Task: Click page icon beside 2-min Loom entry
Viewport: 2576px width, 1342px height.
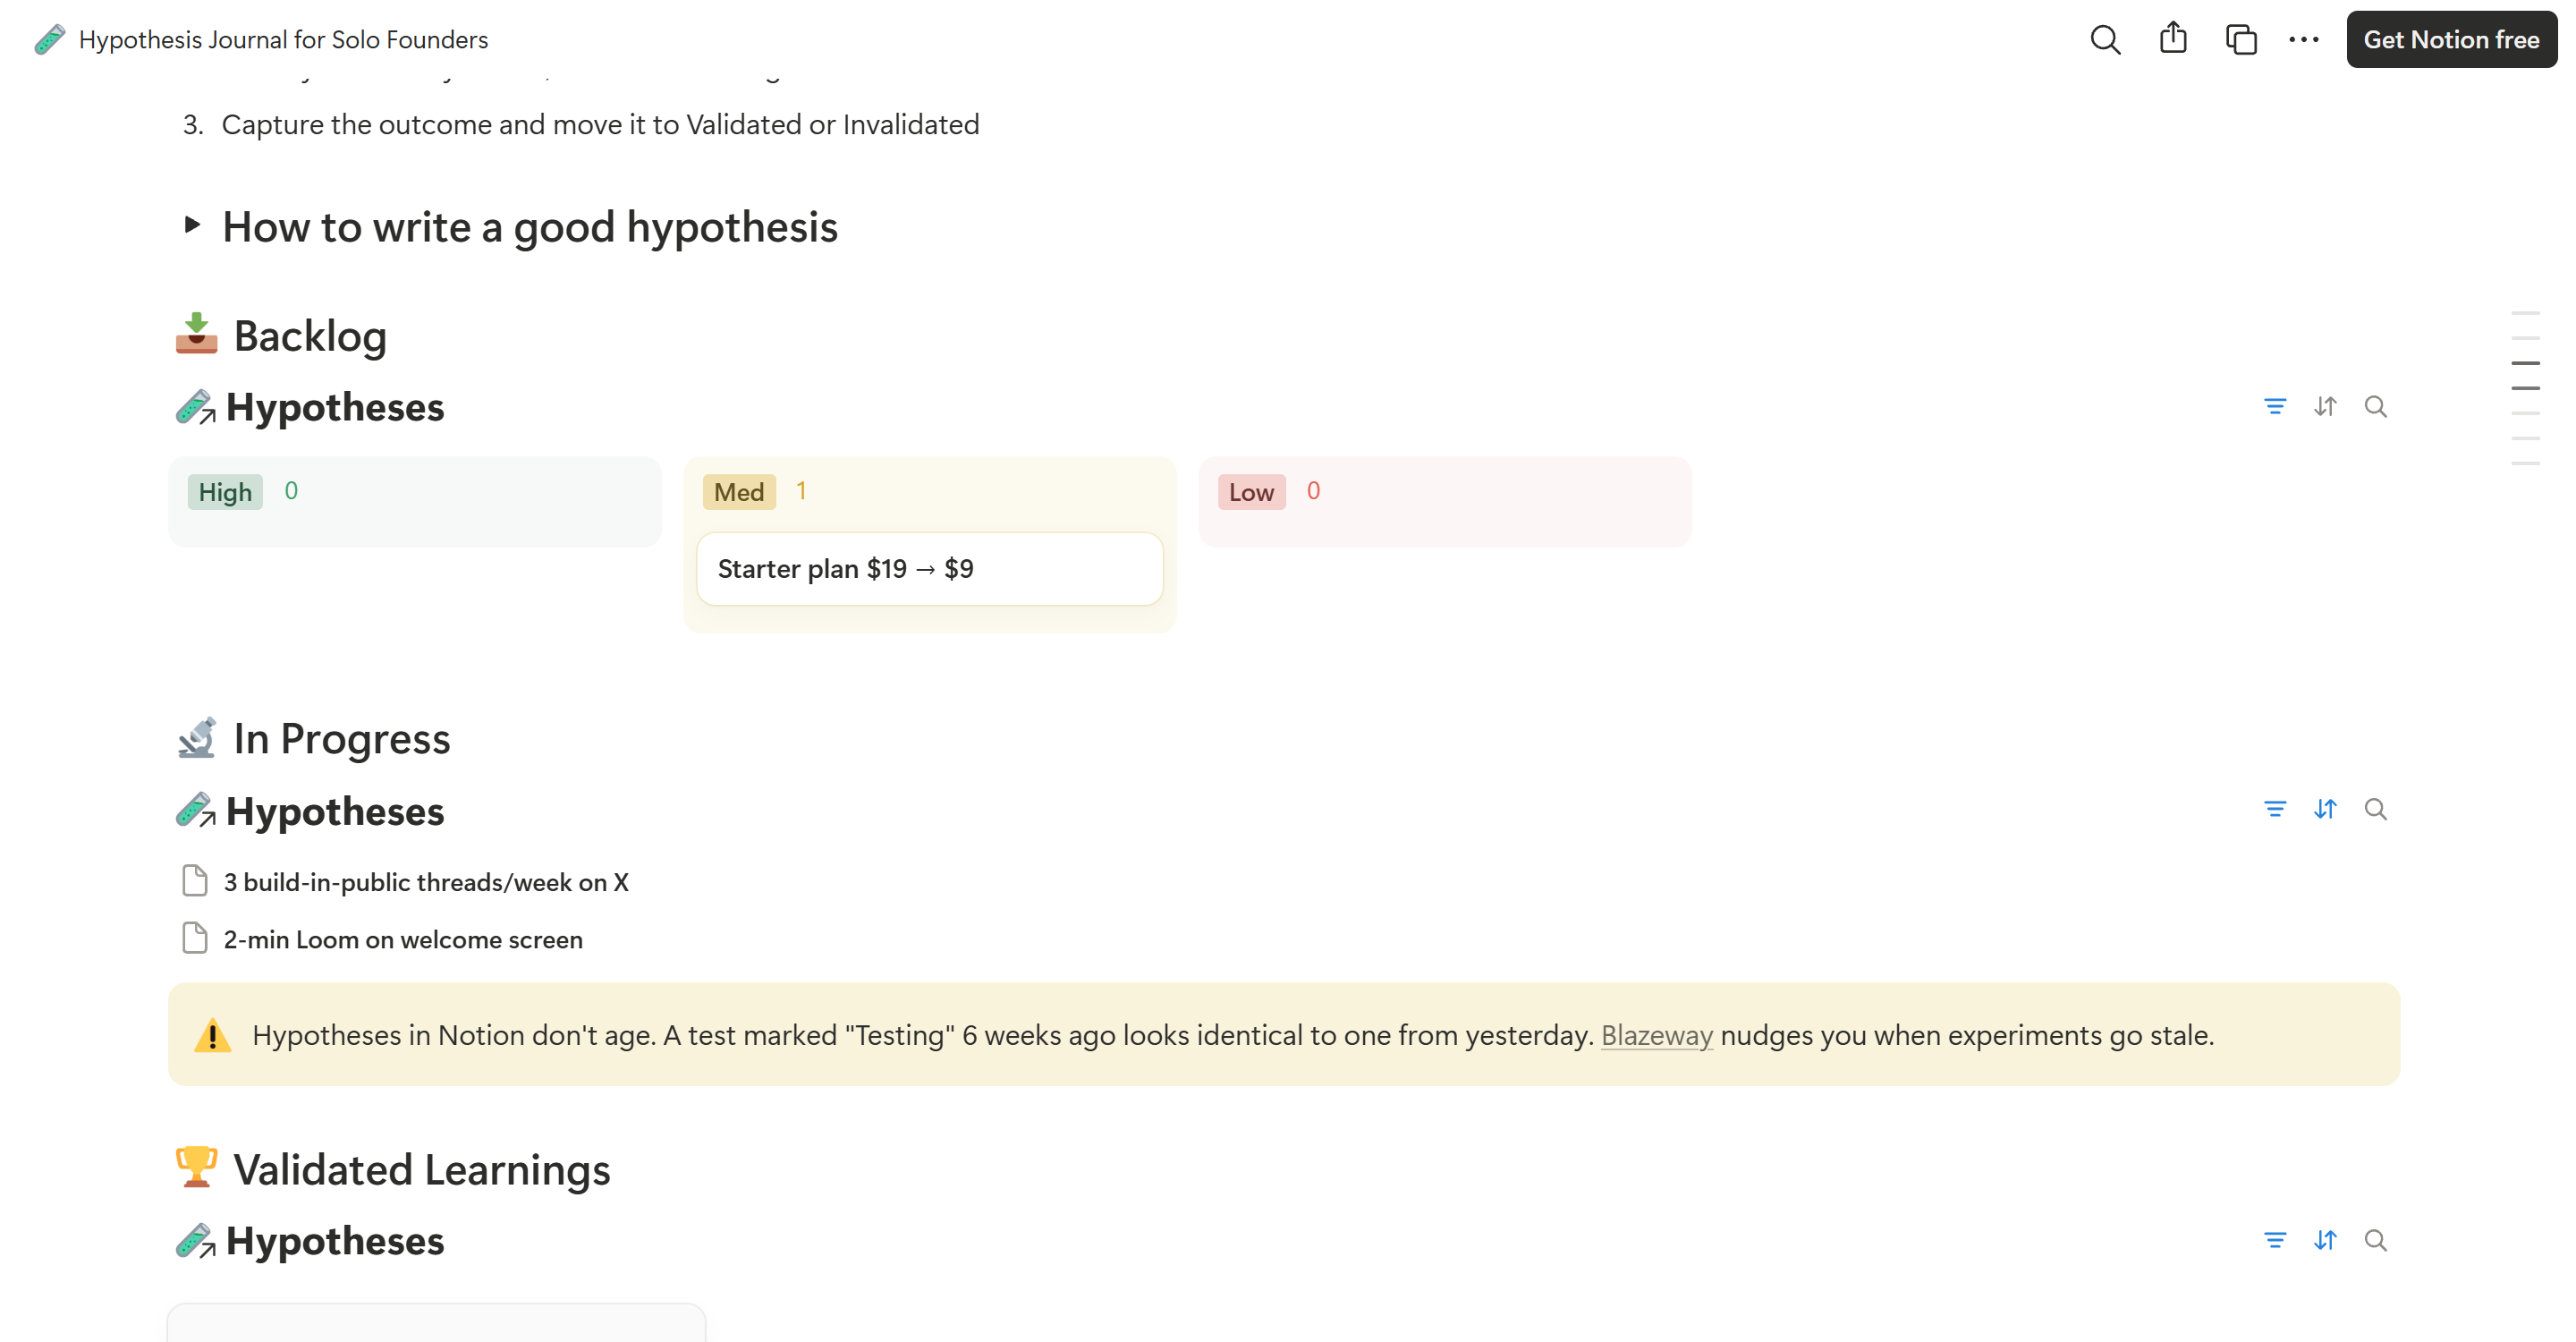Action: pyautogui.click(x=195, y=939)
